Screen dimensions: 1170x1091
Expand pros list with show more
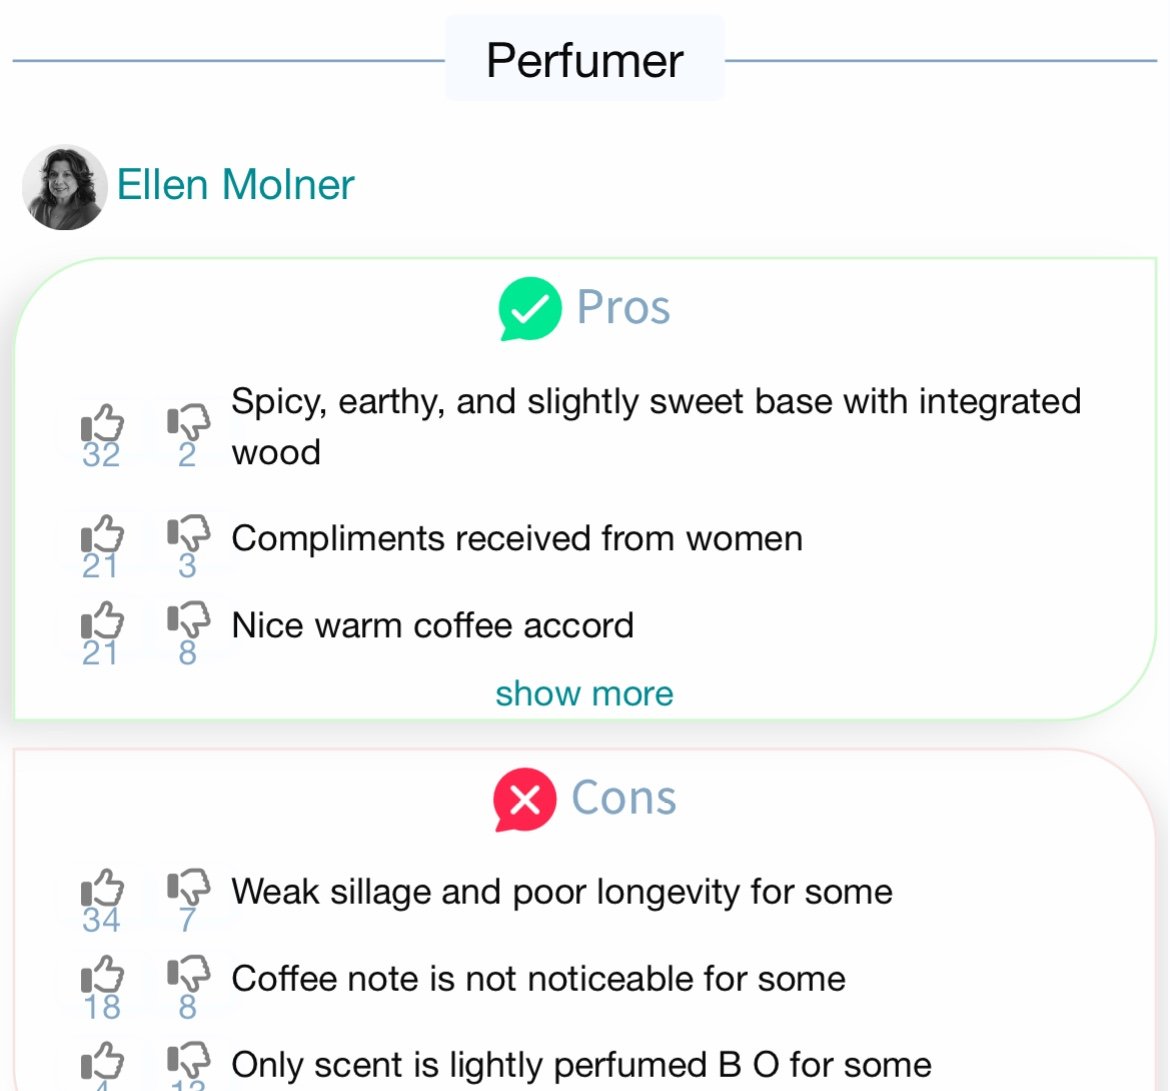click(584, 694)
